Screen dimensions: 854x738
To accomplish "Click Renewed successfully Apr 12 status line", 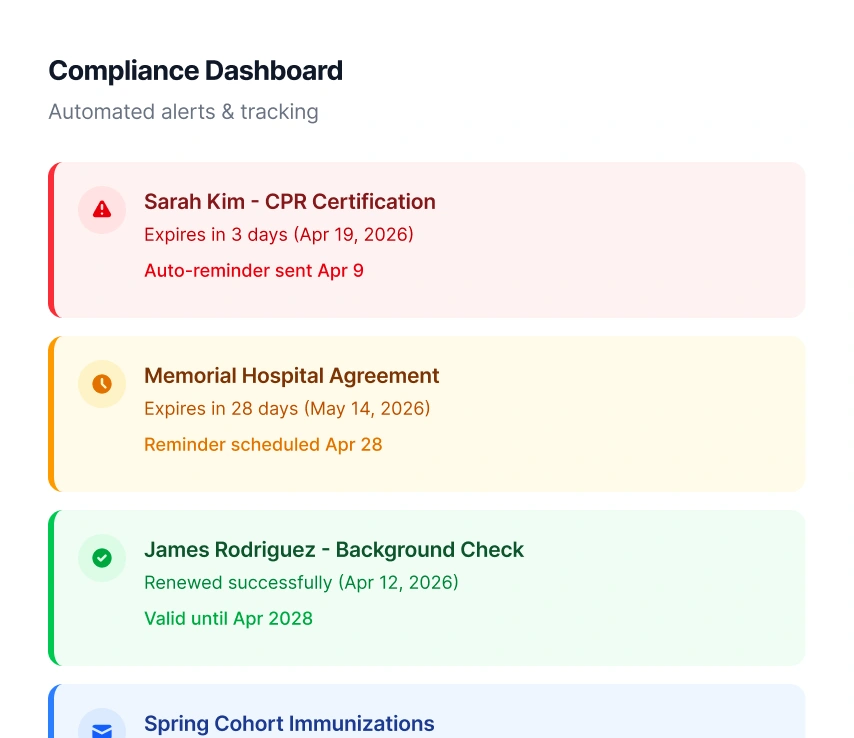I will pos(301,582).
